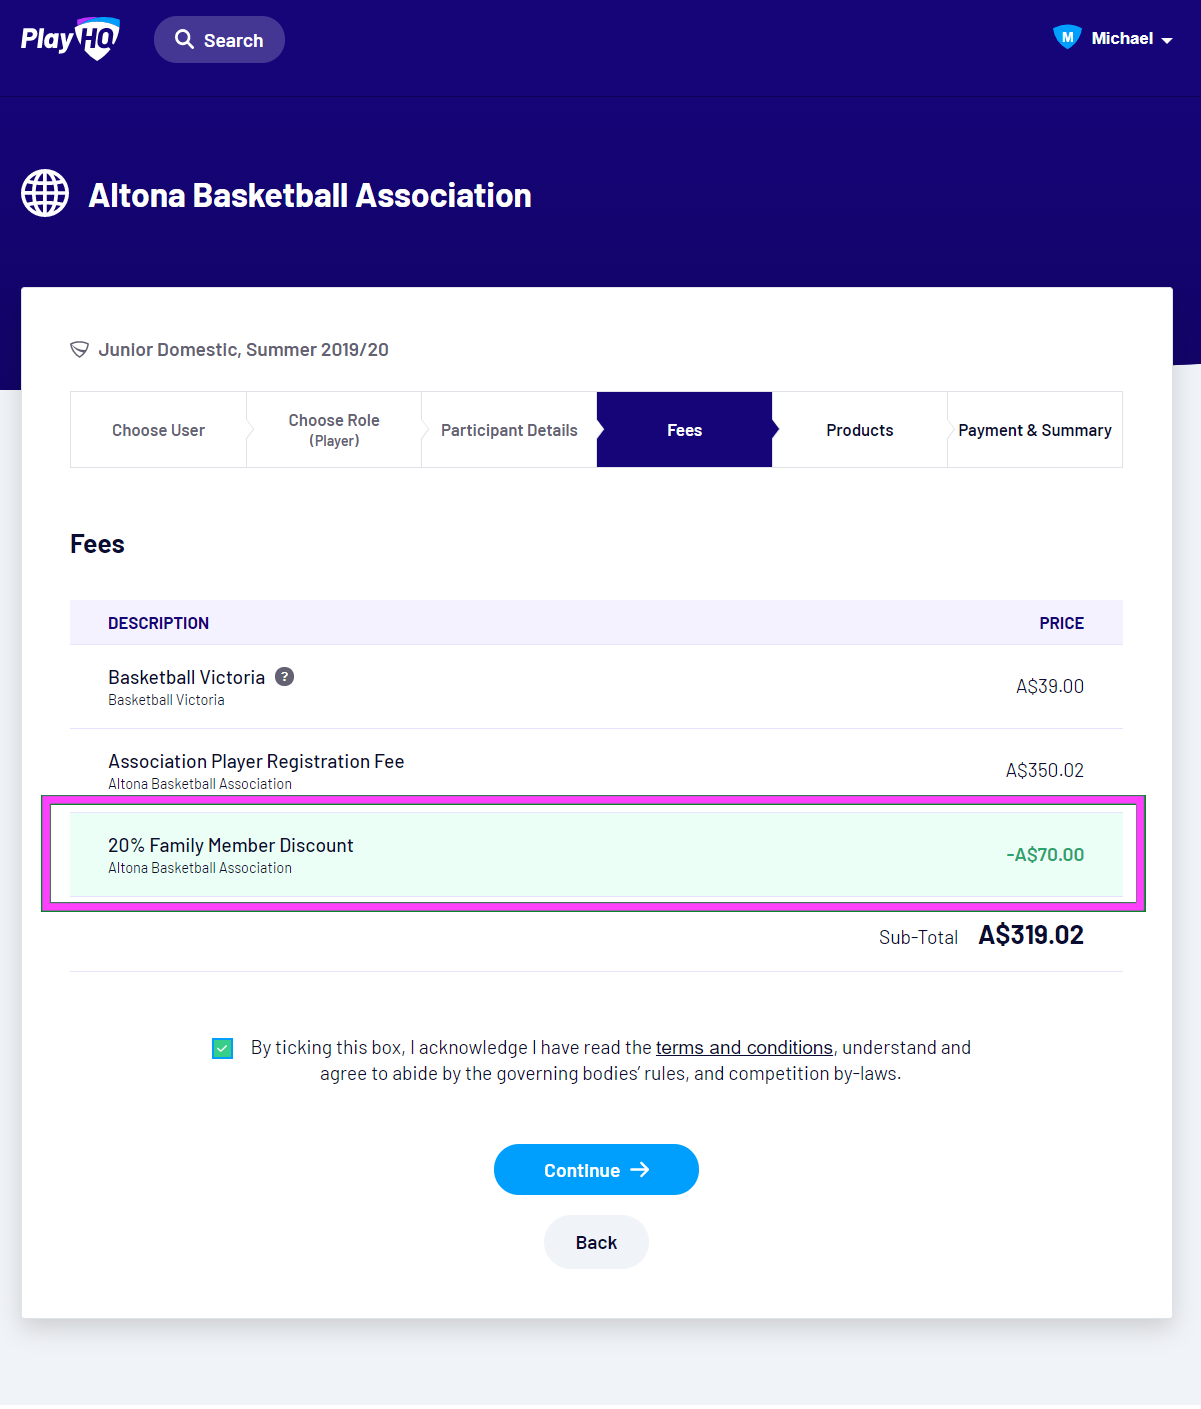Click the globe icon beside the association name
This screenshot has width=1201, height=1409.
click(x=45, y=193)
